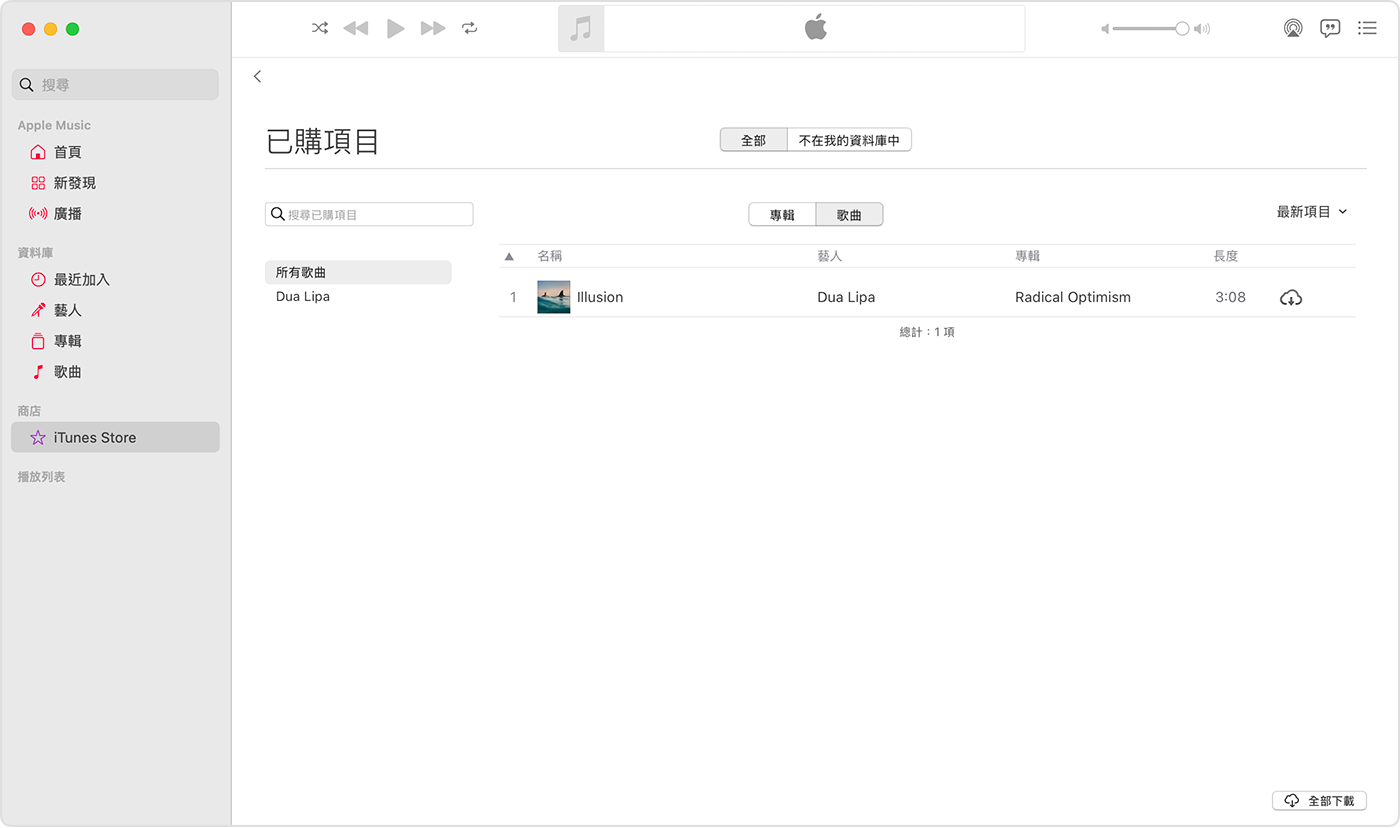Screen dimensions: 1400x828
Task: Switch to the 歌曲 segment tab
Action: (x=849, y=214)
